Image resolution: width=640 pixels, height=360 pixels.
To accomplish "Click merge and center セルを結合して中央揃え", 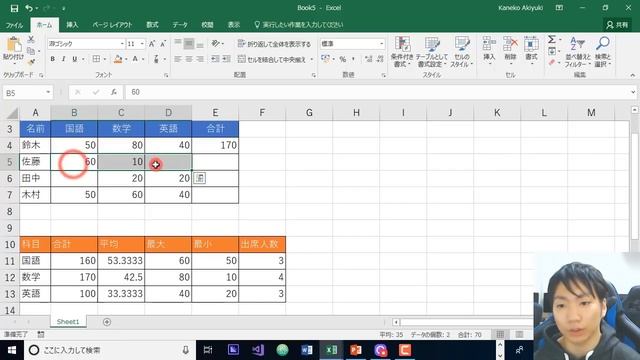I will pos(272,59).
